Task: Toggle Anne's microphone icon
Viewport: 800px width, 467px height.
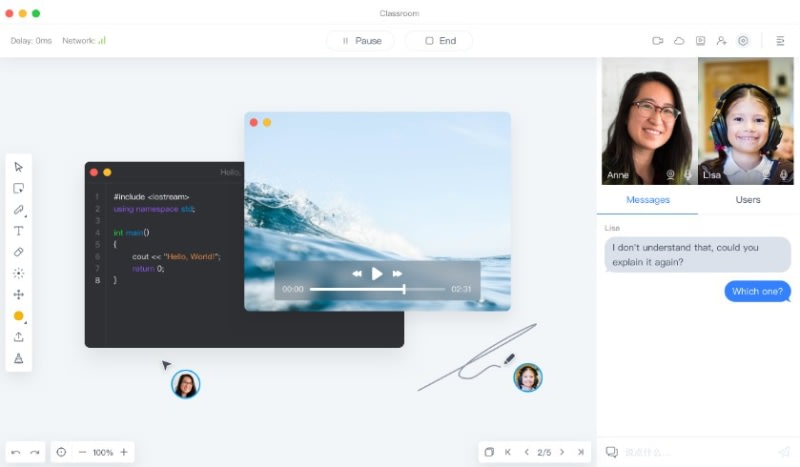Action: (x=688, y=175)
